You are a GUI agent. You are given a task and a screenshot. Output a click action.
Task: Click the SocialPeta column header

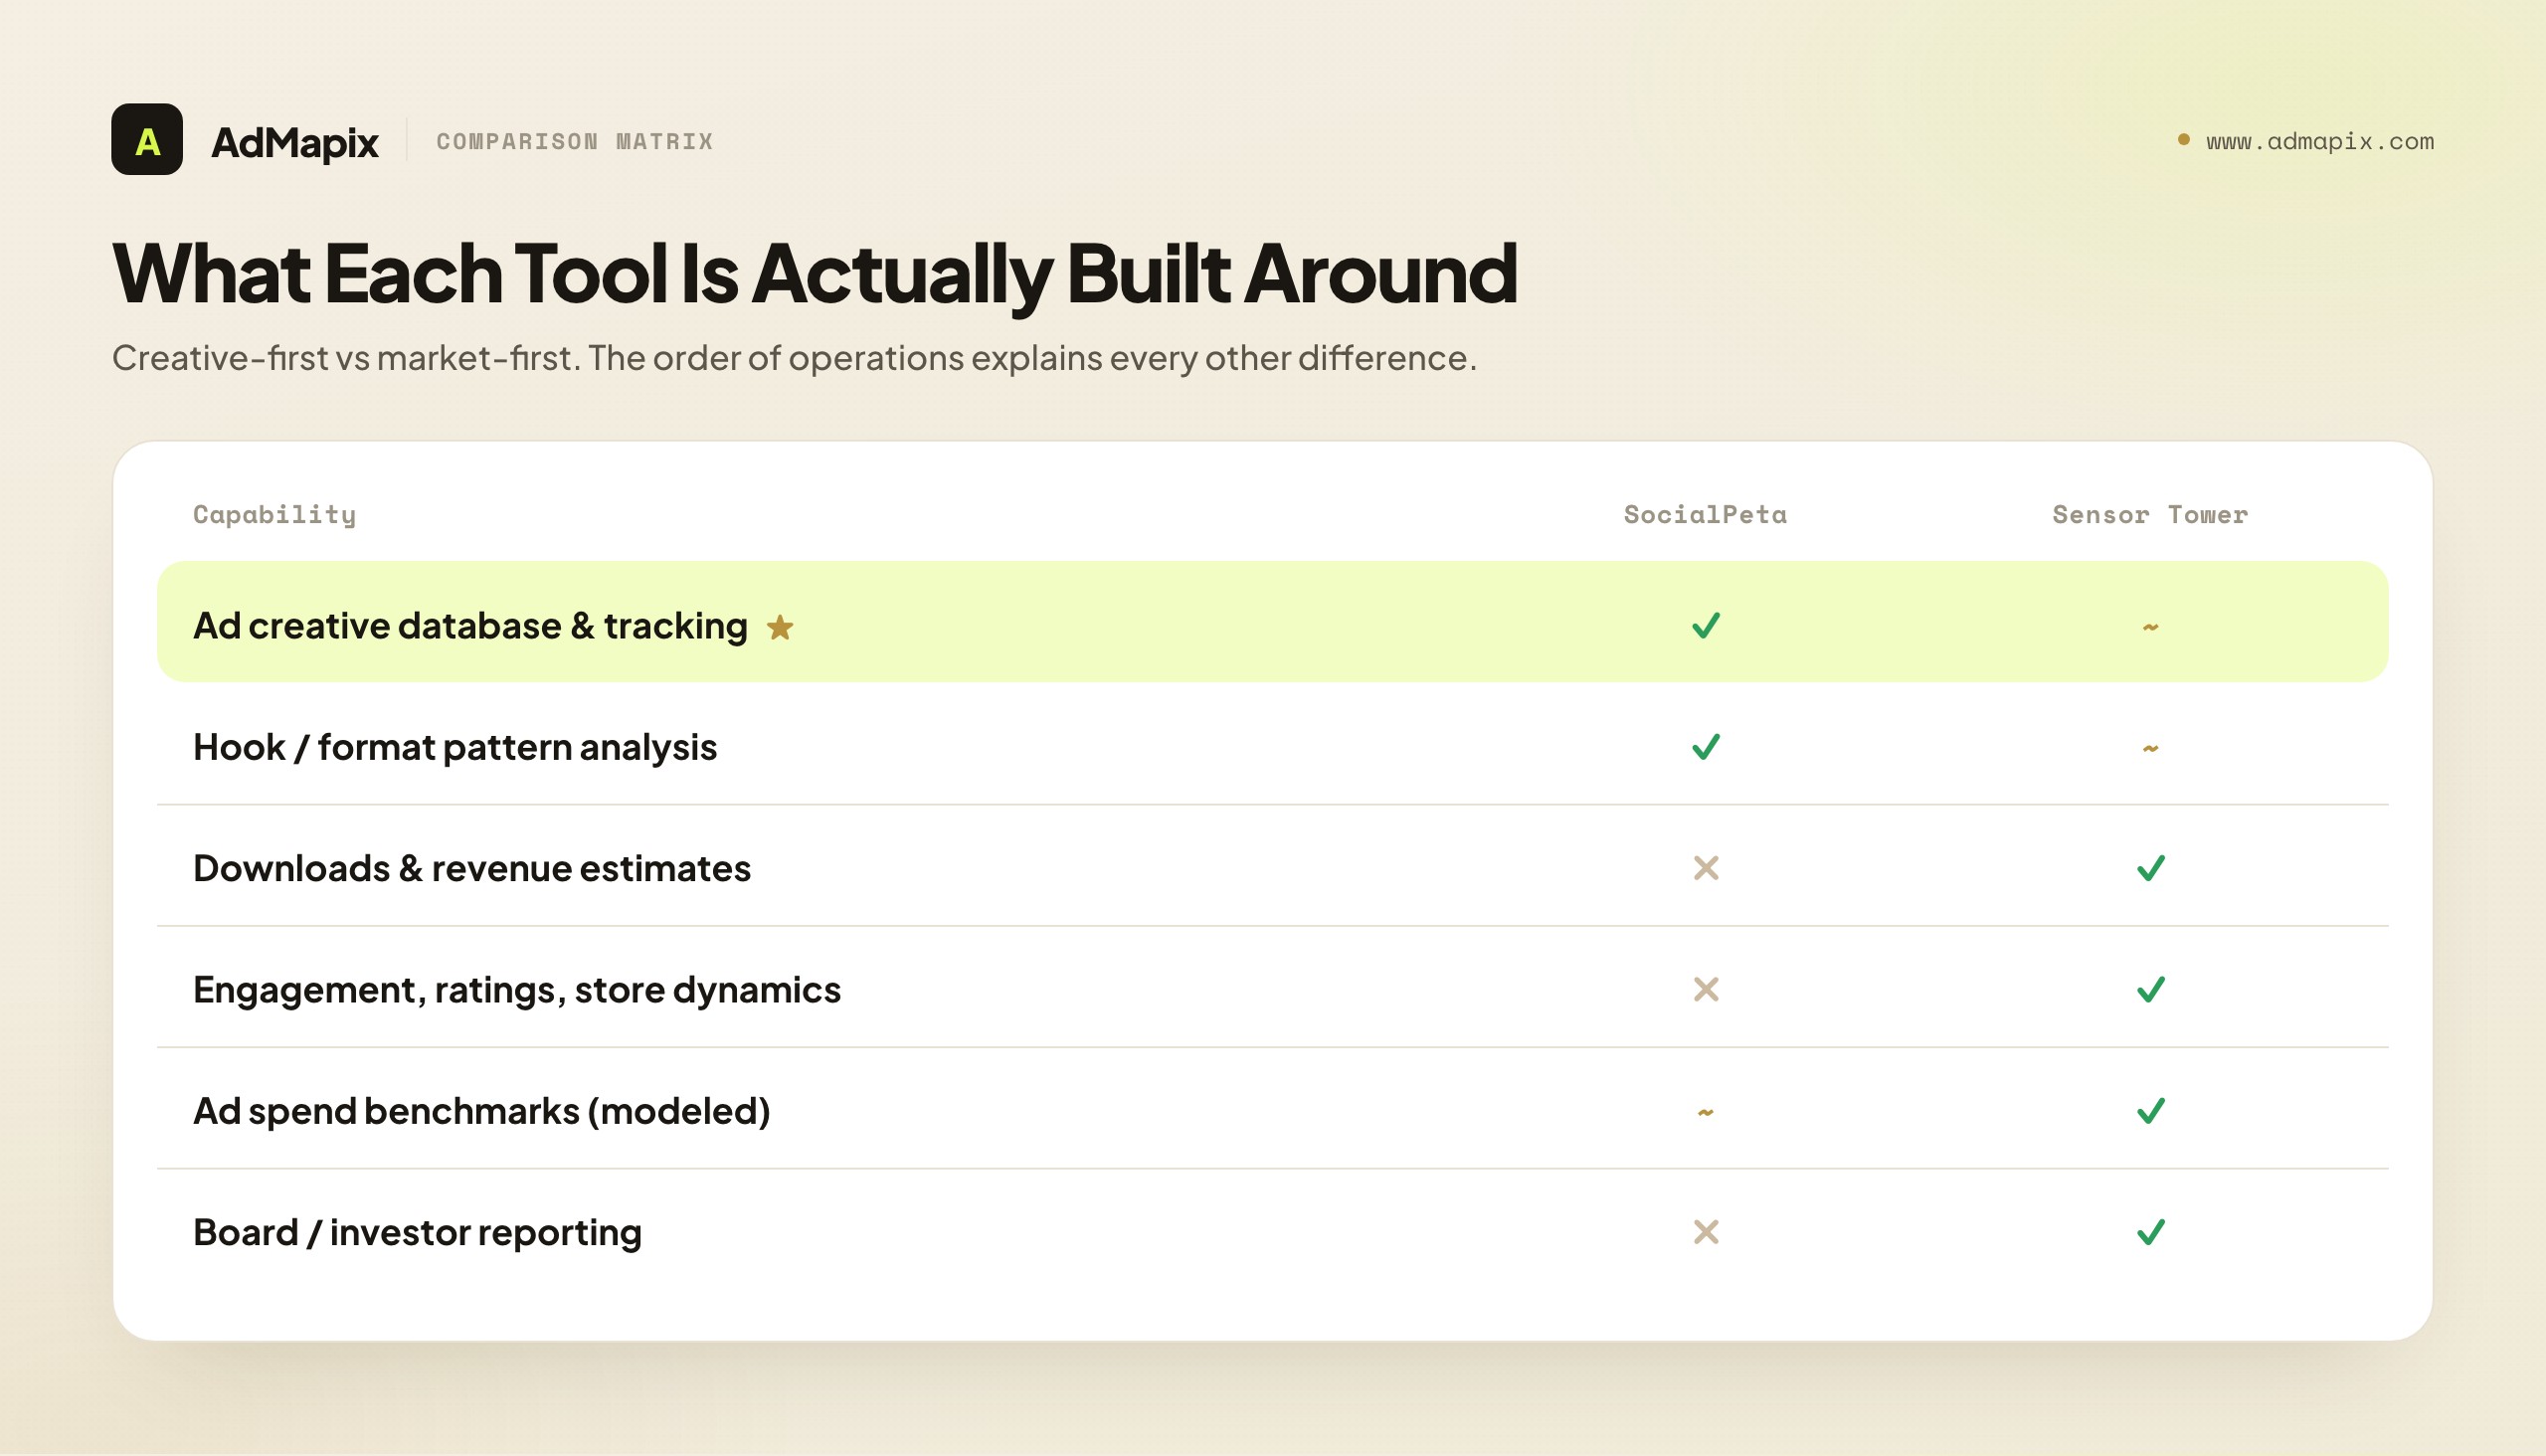click(1705, 514)
